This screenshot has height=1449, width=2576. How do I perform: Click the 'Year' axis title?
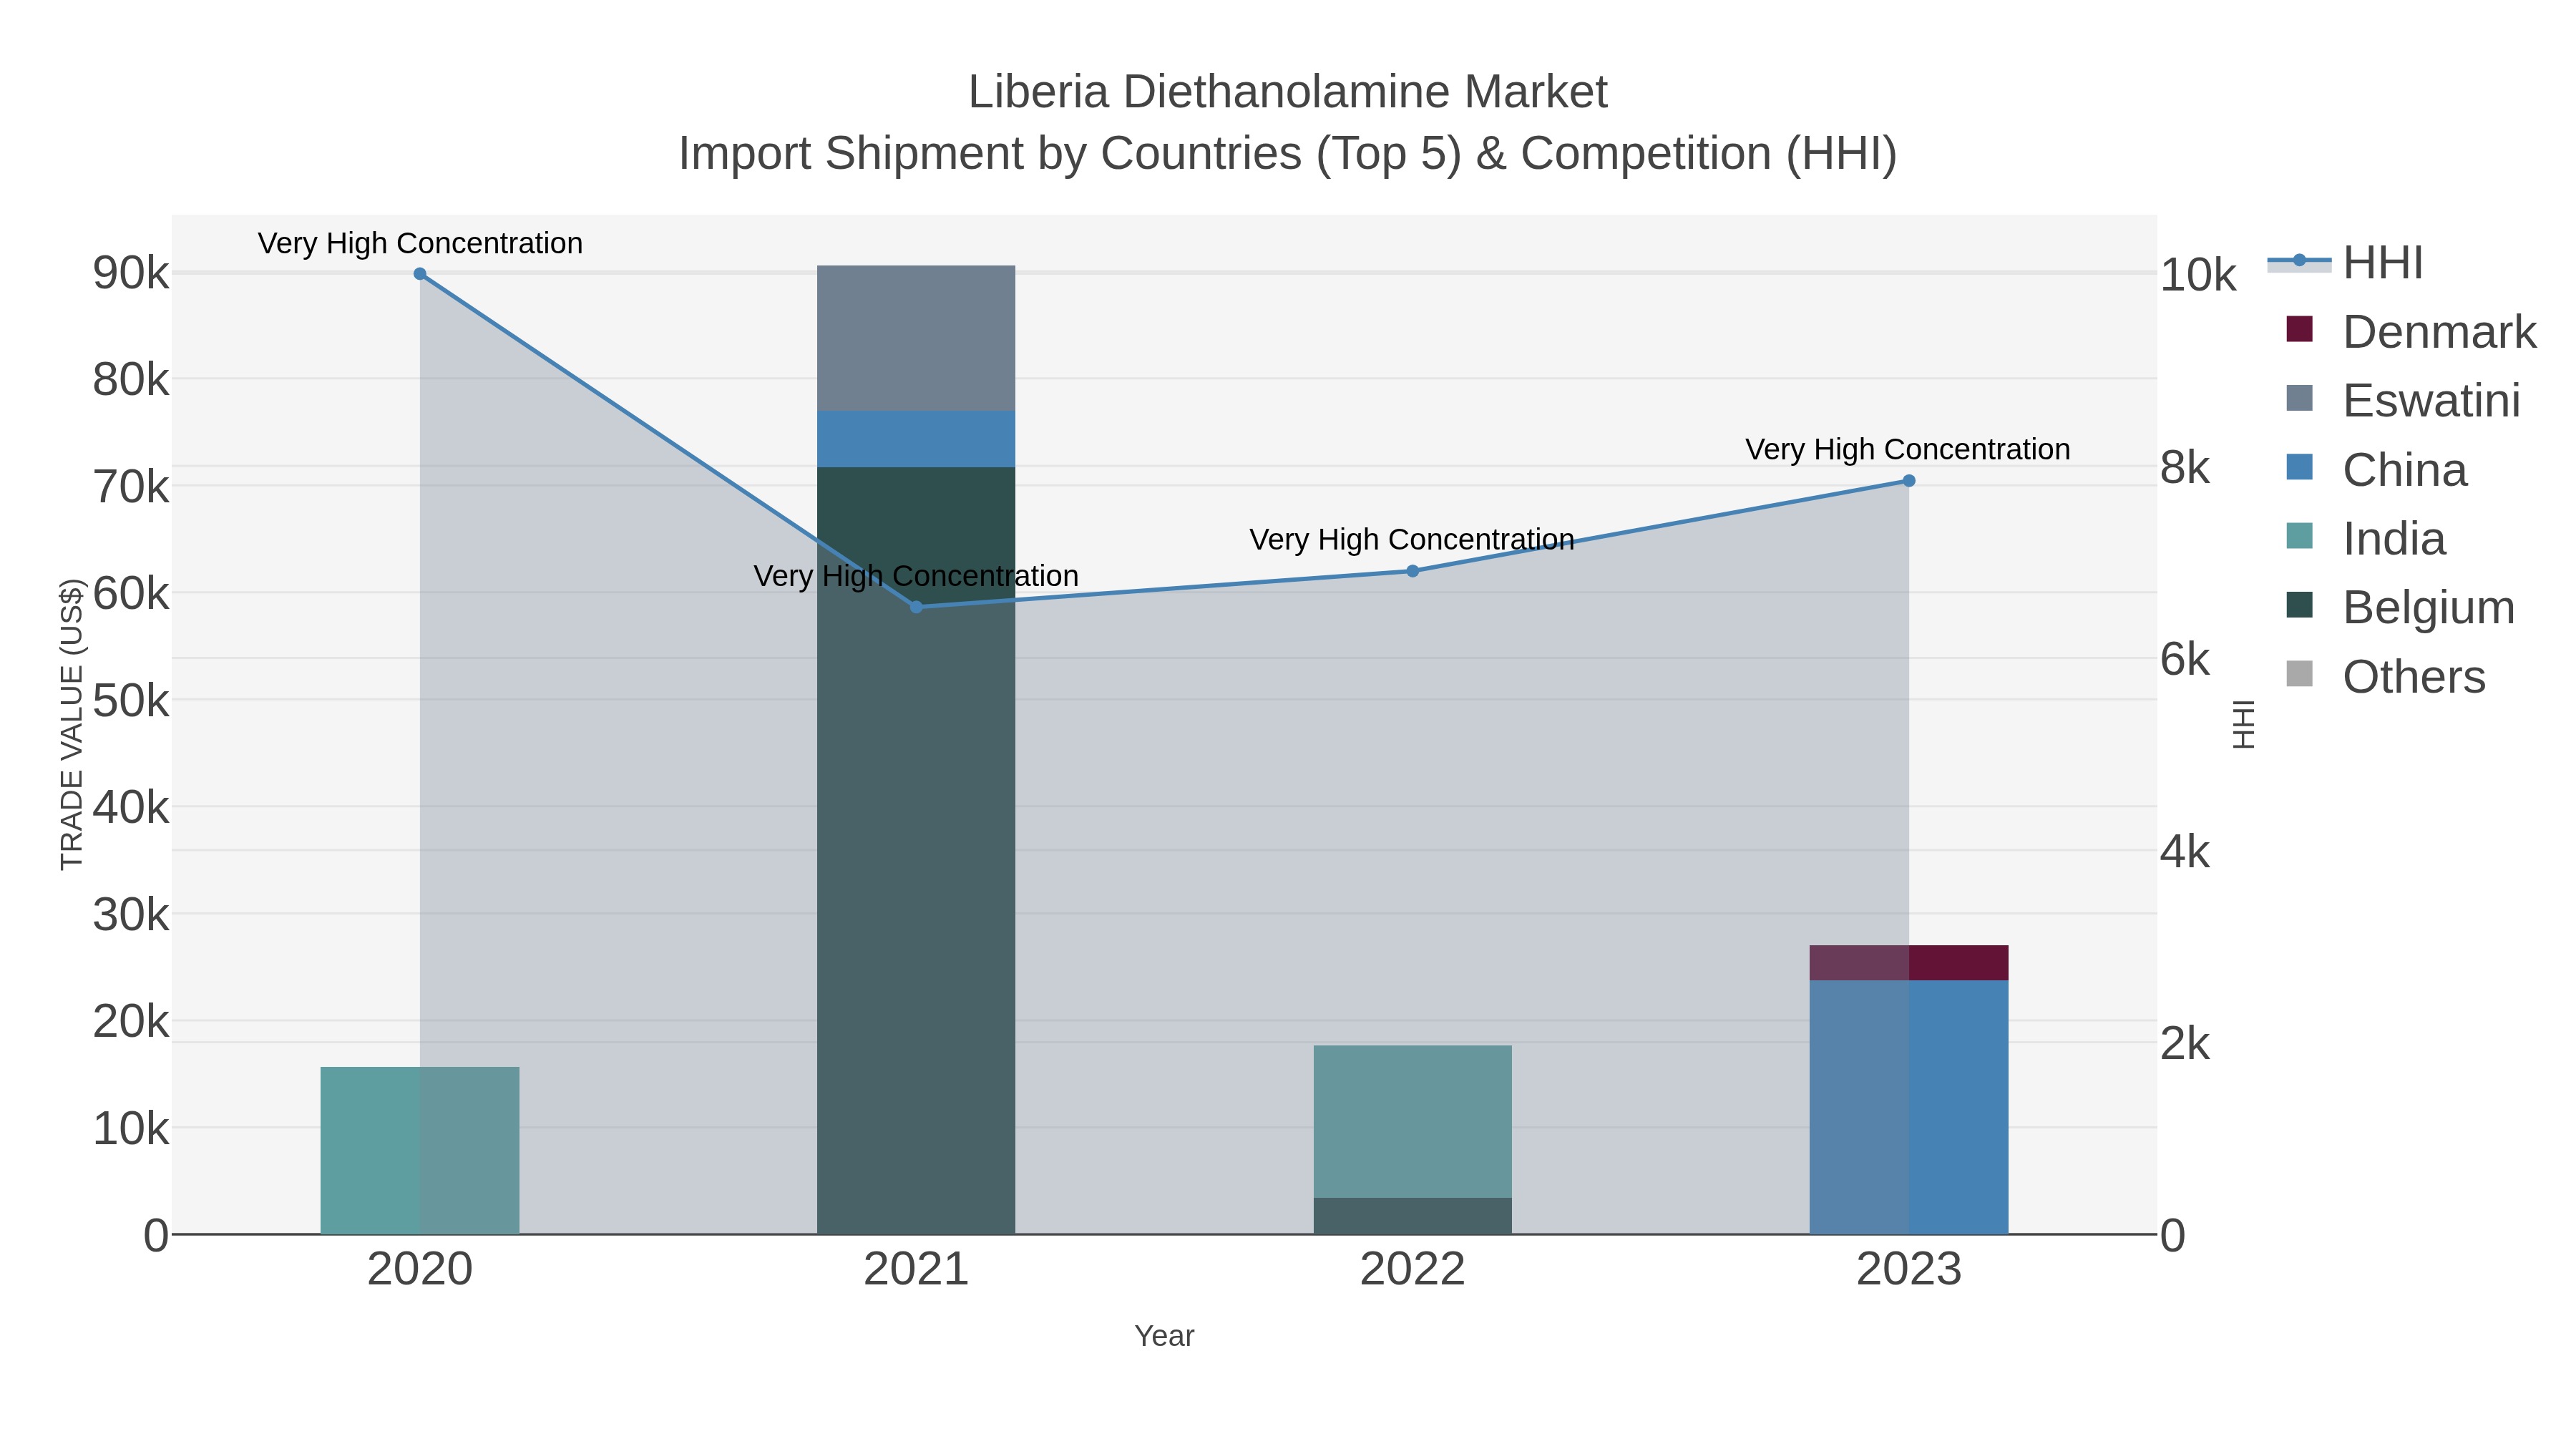1164,1336
